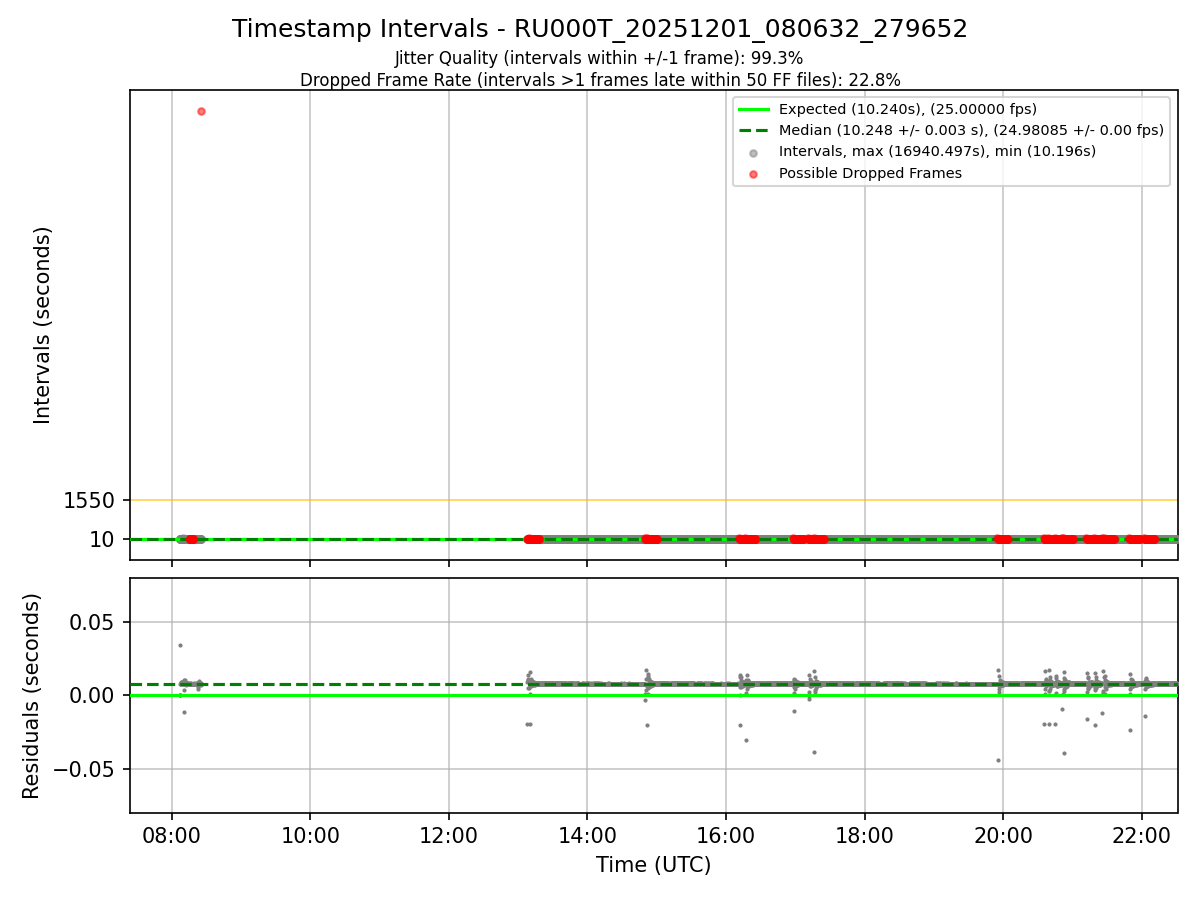Select the 'Dropped Frame Rate' 22.8% subtitle line
1200x900 pixels.
pyautogui.click(x=600, y=80)
